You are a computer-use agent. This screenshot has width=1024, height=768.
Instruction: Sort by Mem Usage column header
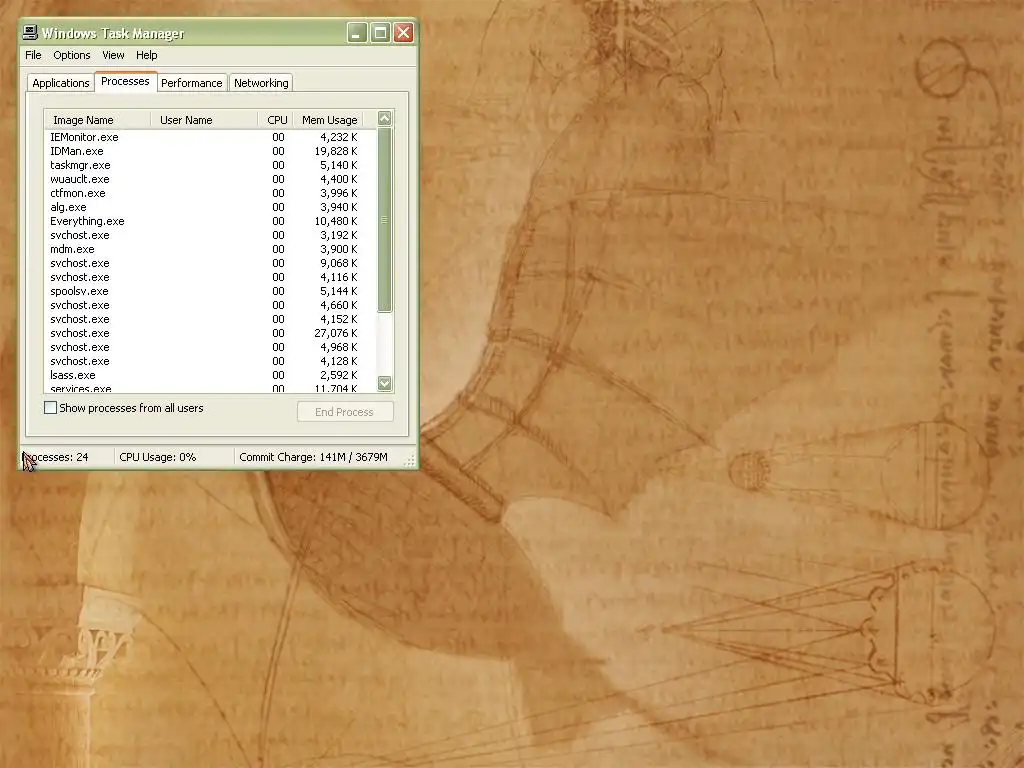(x=328, y=120)
